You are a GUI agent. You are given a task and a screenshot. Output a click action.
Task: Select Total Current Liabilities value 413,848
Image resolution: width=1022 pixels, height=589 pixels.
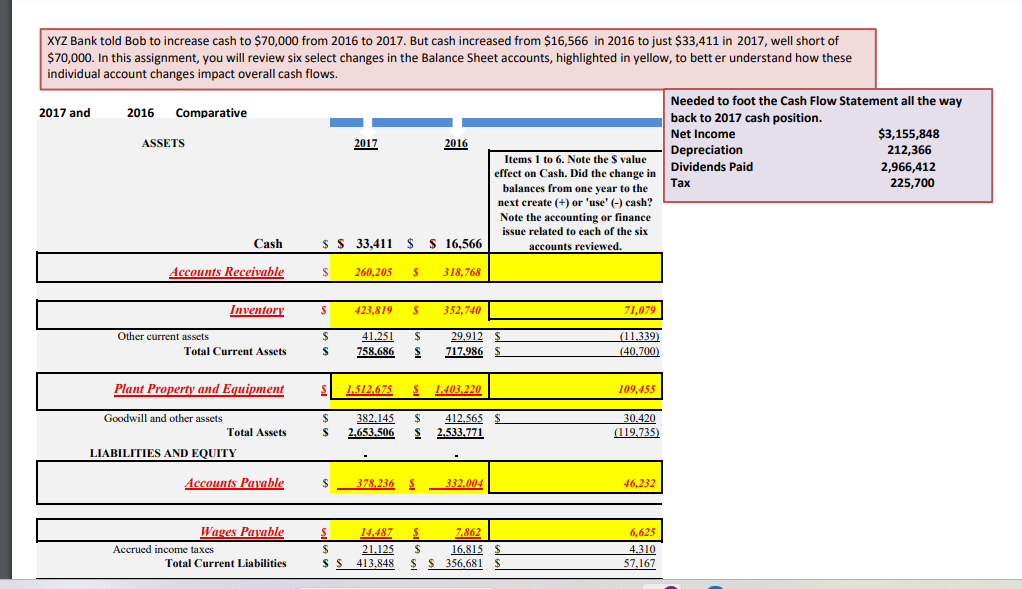coord(375,563)
